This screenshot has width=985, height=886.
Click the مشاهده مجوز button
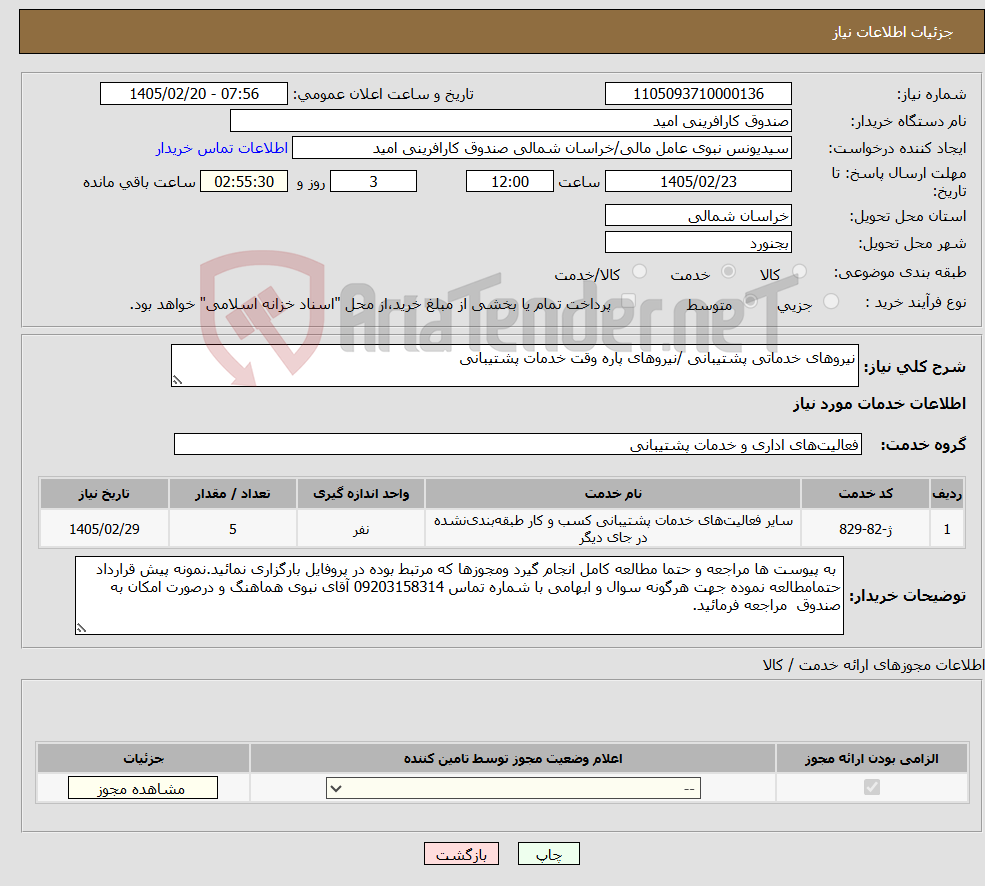click(143, 788)
